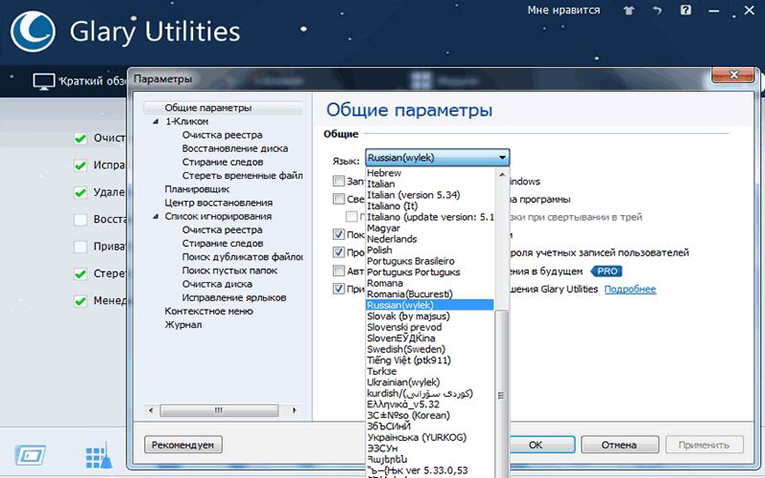Select Восстановление диска tree item
The image size is (765, 478).
(235, 148)
